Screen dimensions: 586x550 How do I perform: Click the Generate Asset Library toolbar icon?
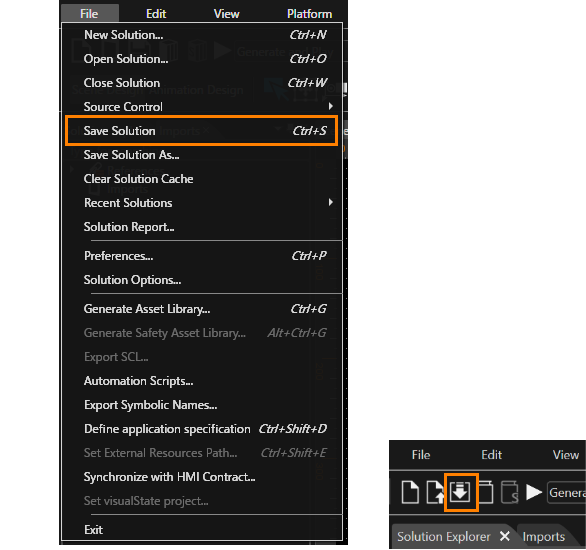[485, 492]
